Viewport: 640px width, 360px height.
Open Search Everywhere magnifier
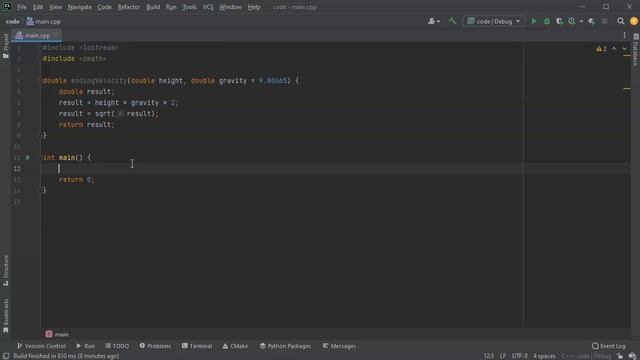tap(621, 21)
